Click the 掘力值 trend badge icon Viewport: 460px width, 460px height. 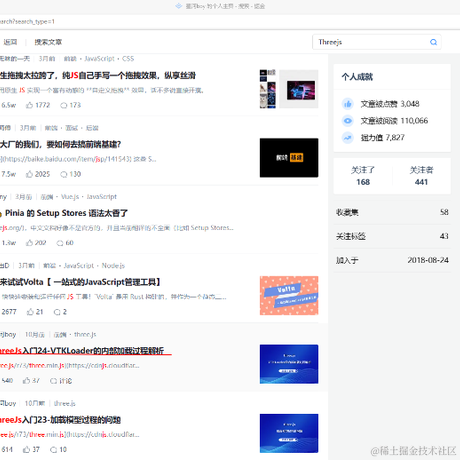[348, 137]
